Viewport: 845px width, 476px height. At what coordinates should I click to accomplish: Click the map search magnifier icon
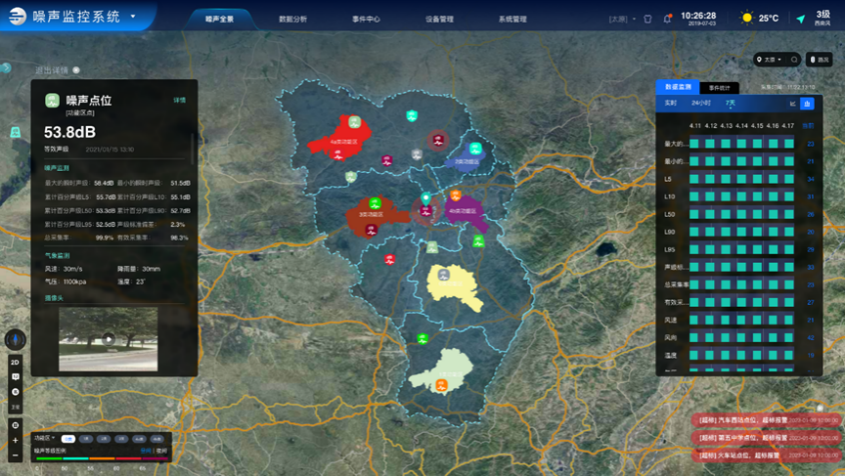[794, 60]
